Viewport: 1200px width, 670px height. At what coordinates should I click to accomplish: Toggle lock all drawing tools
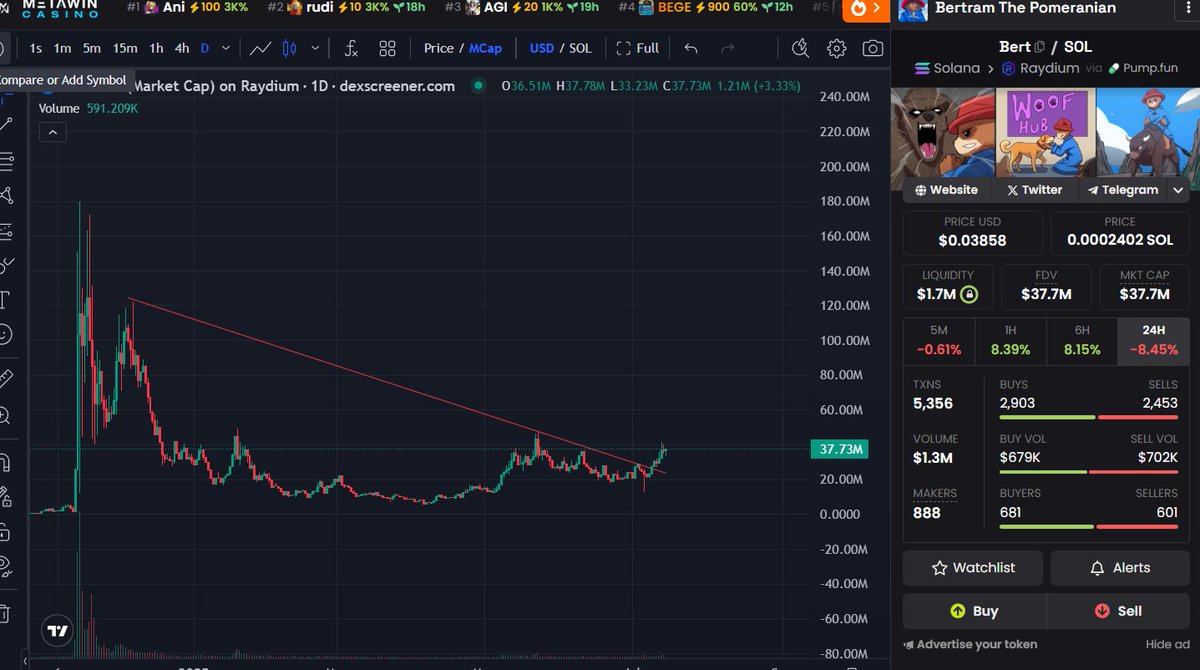click(x=5, y=531)
